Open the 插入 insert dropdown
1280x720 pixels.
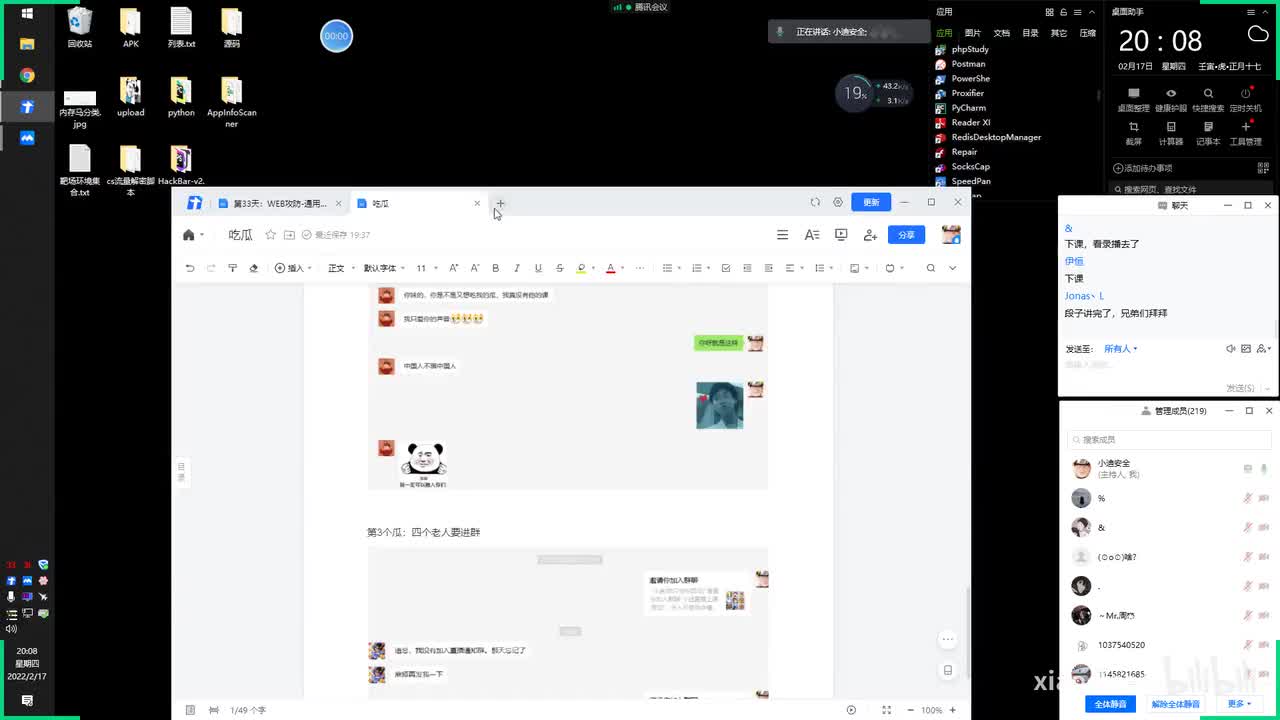[294, 268]
